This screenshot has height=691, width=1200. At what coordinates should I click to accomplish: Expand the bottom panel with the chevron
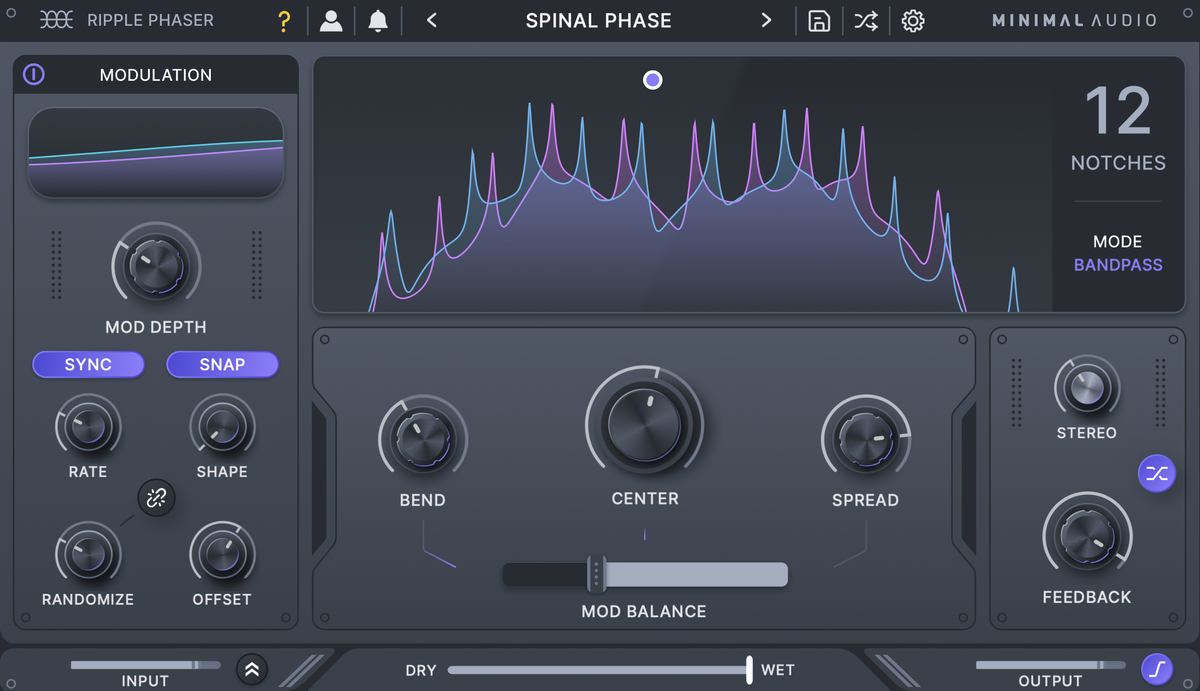coord(252,668)
